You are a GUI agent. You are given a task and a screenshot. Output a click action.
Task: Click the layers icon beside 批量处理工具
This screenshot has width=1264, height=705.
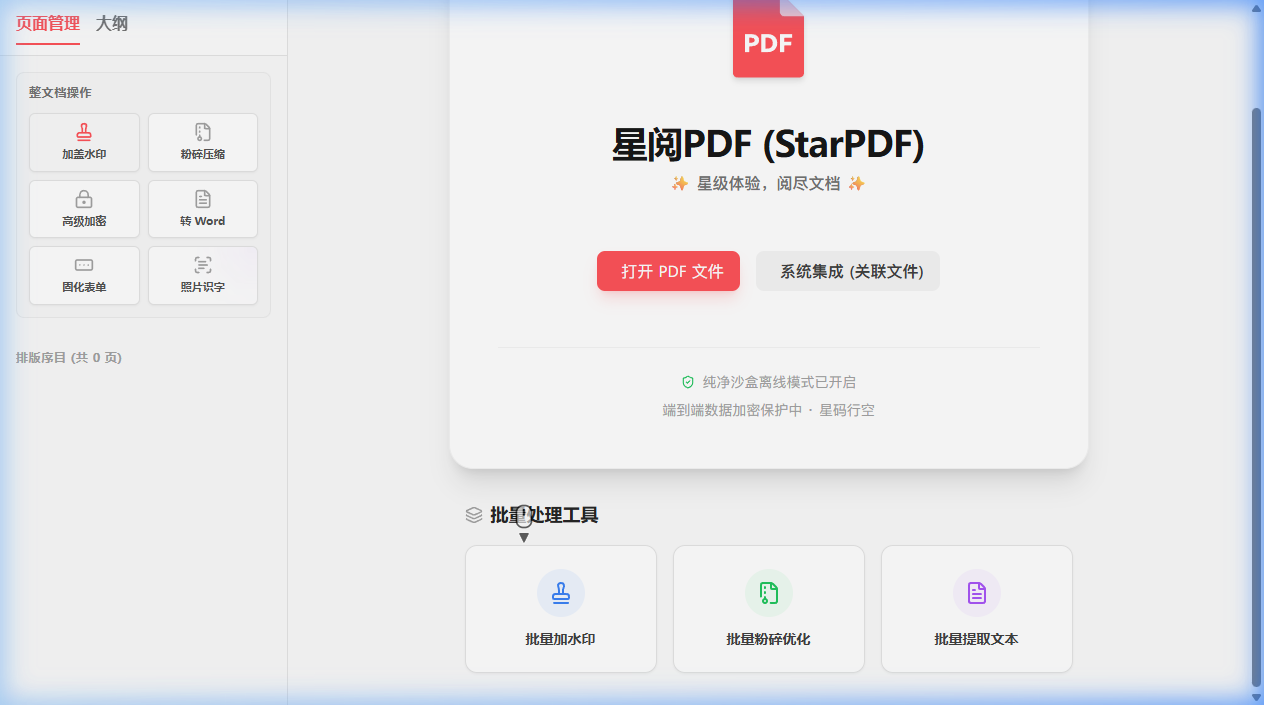474,515
